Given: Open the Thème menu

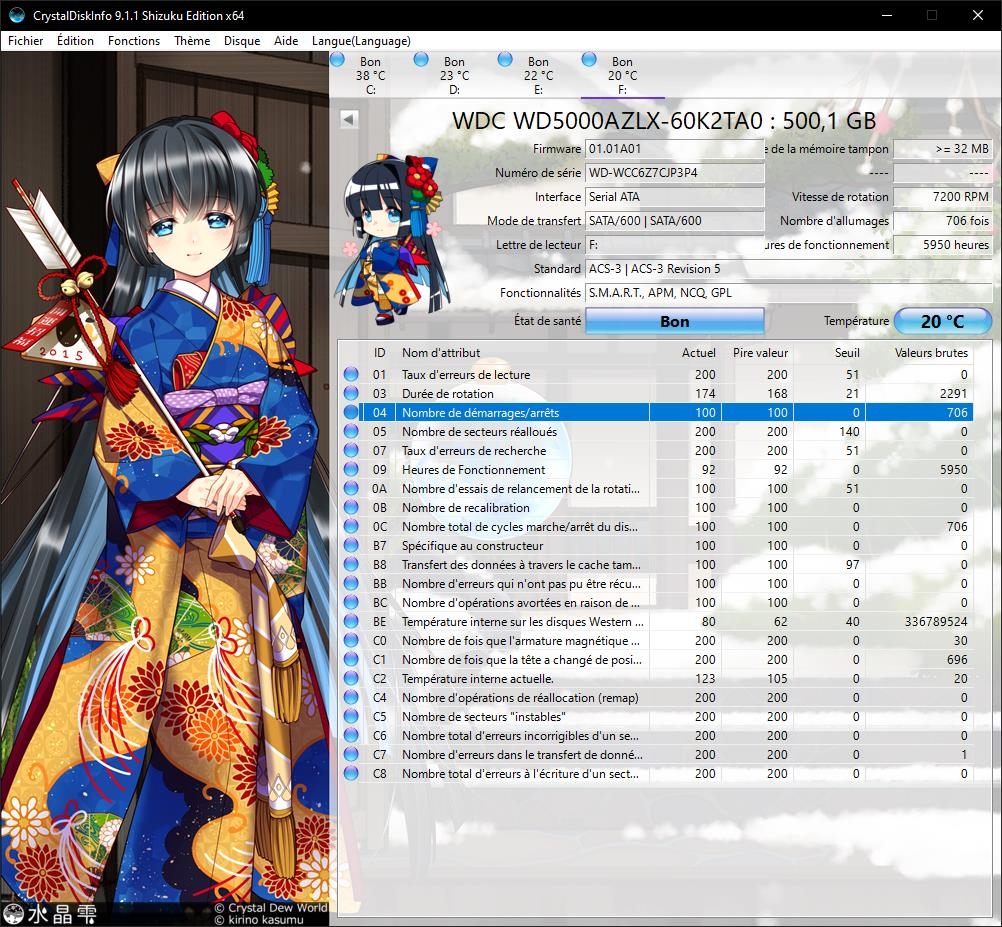Looking at the screenshot, I should (192, 41).
